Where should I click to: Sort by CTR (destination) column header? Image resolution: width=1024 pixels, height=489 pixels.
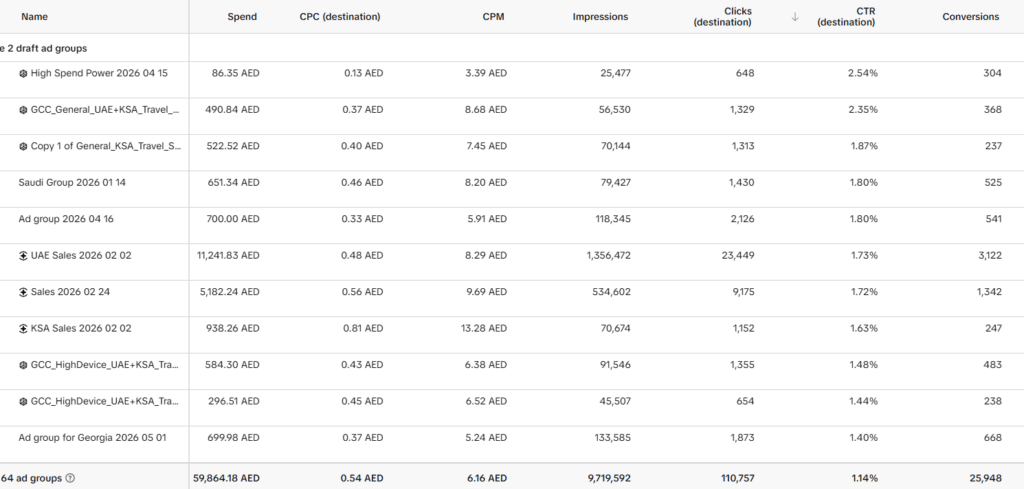pos(846,17)
